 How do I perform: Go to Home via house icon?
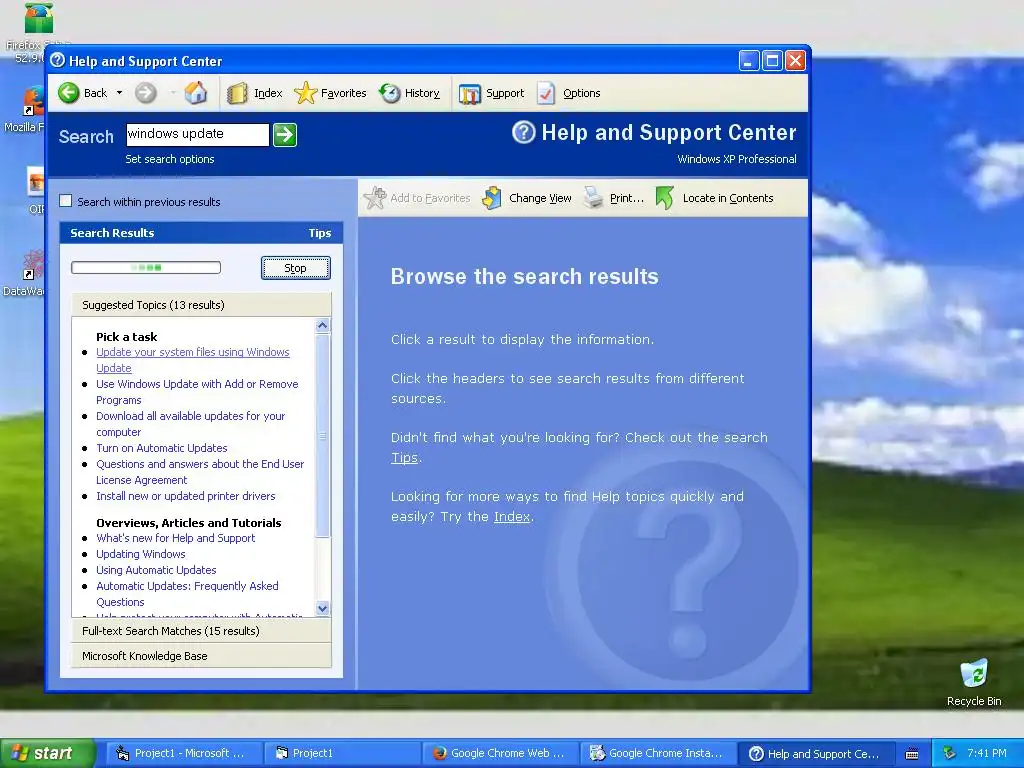[195, 93]
